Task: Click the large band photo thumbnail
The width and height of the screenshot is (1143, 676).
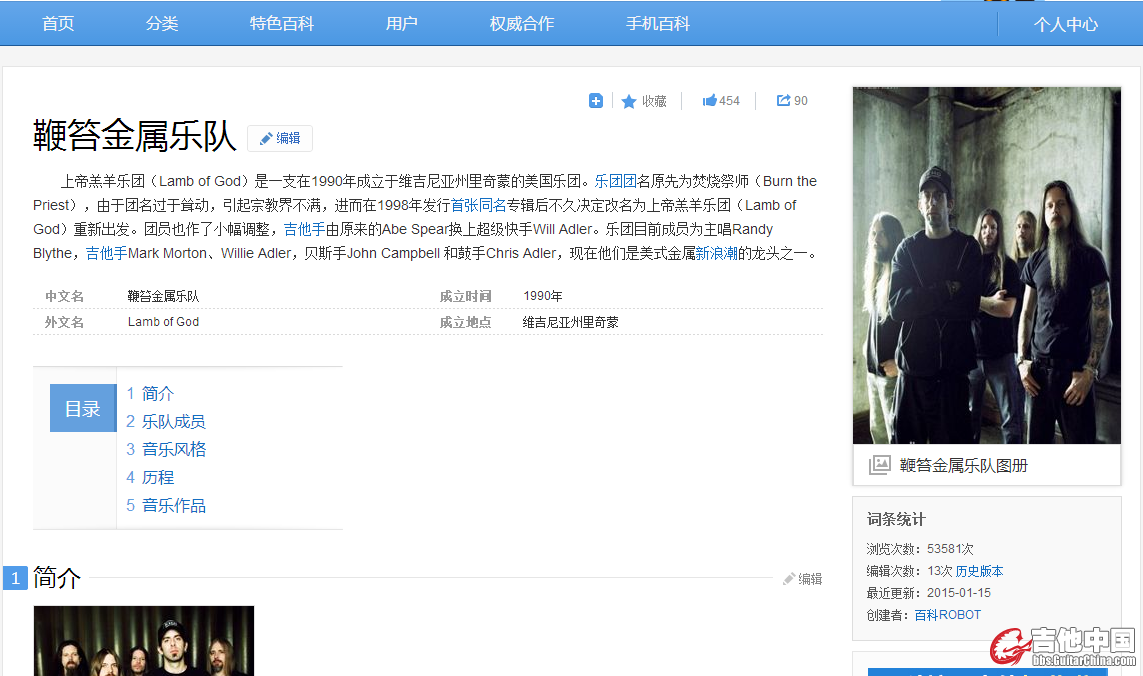Action: pos(986,265)
